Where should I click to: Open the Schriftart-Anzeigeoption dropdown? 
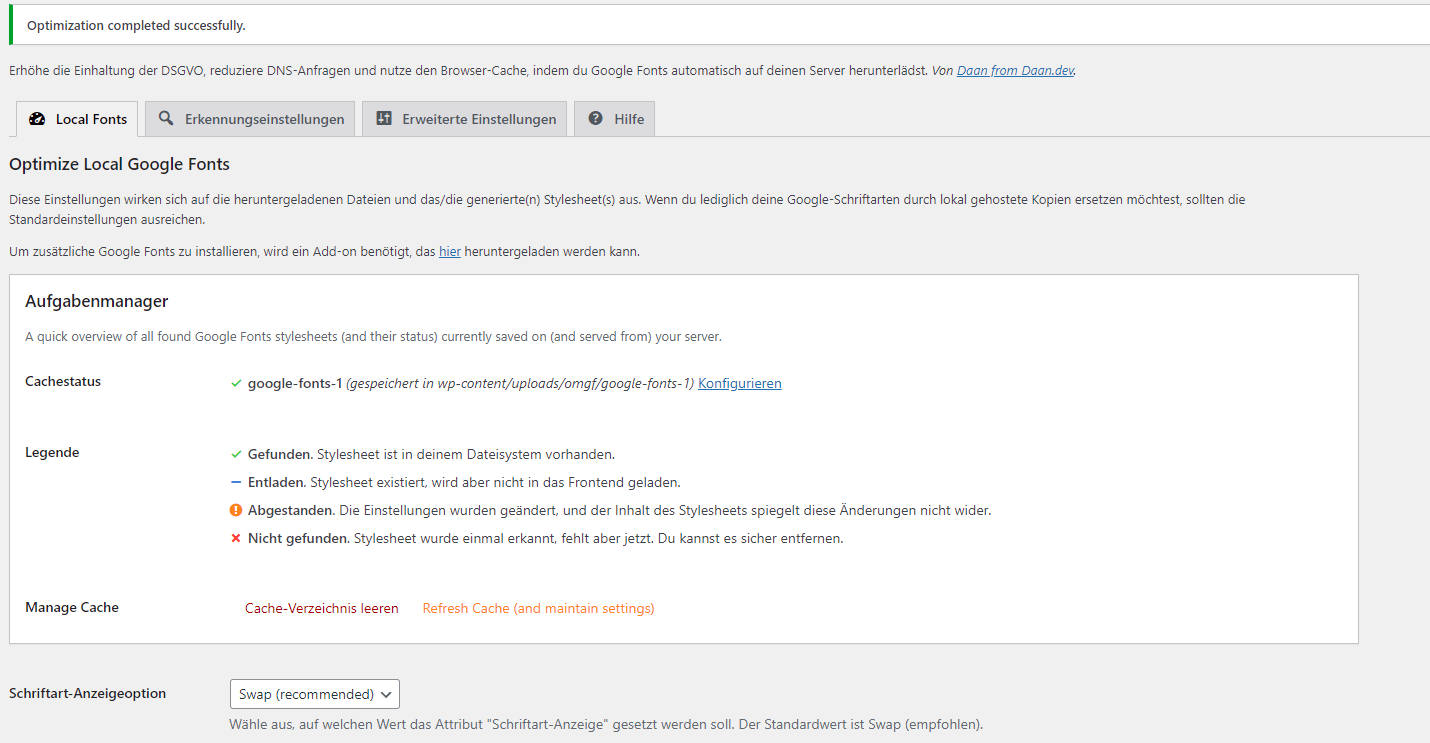[315, 694]
